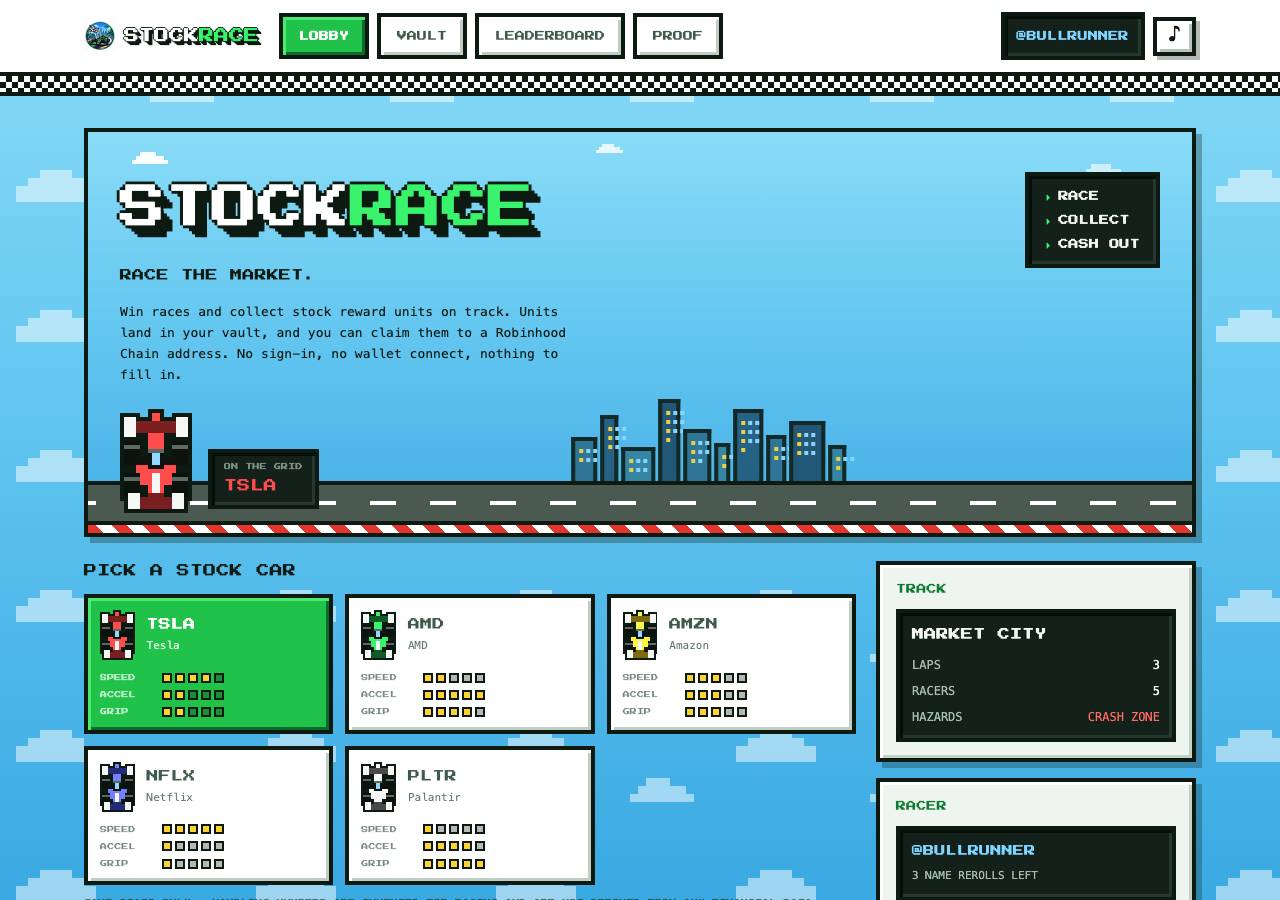Click the 'RACE THE MARKET.' tagline
The width and height of the screenshot is (1280, 900).
coord(216,274)
